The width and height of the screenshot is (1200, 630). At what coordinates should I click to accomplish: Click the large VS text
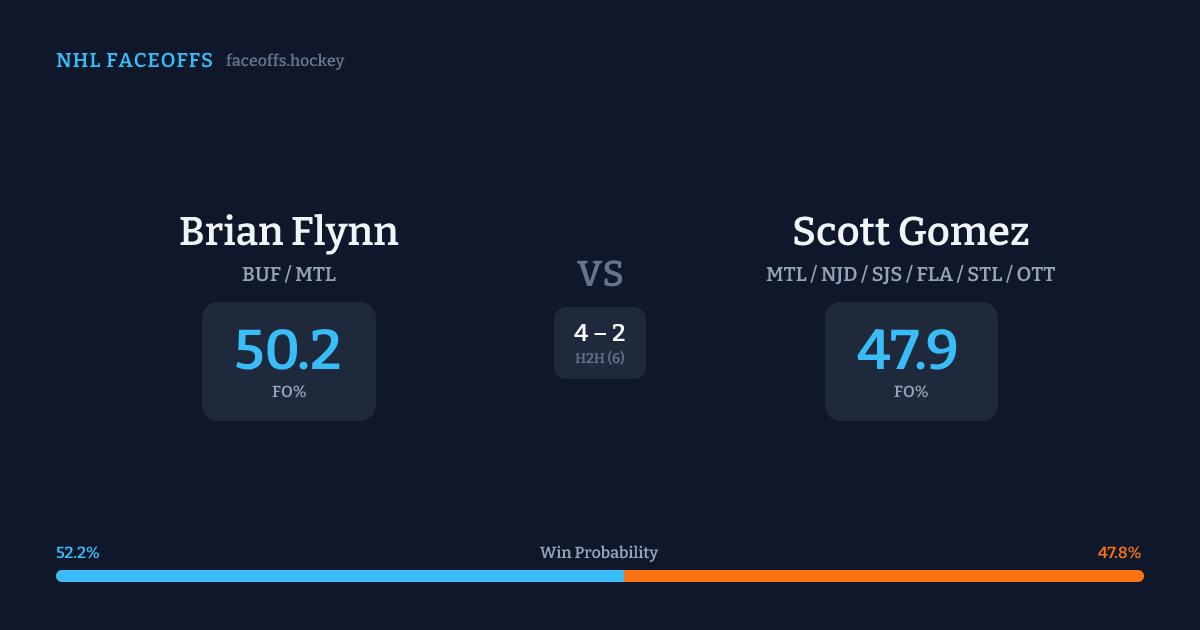(600, 274)
